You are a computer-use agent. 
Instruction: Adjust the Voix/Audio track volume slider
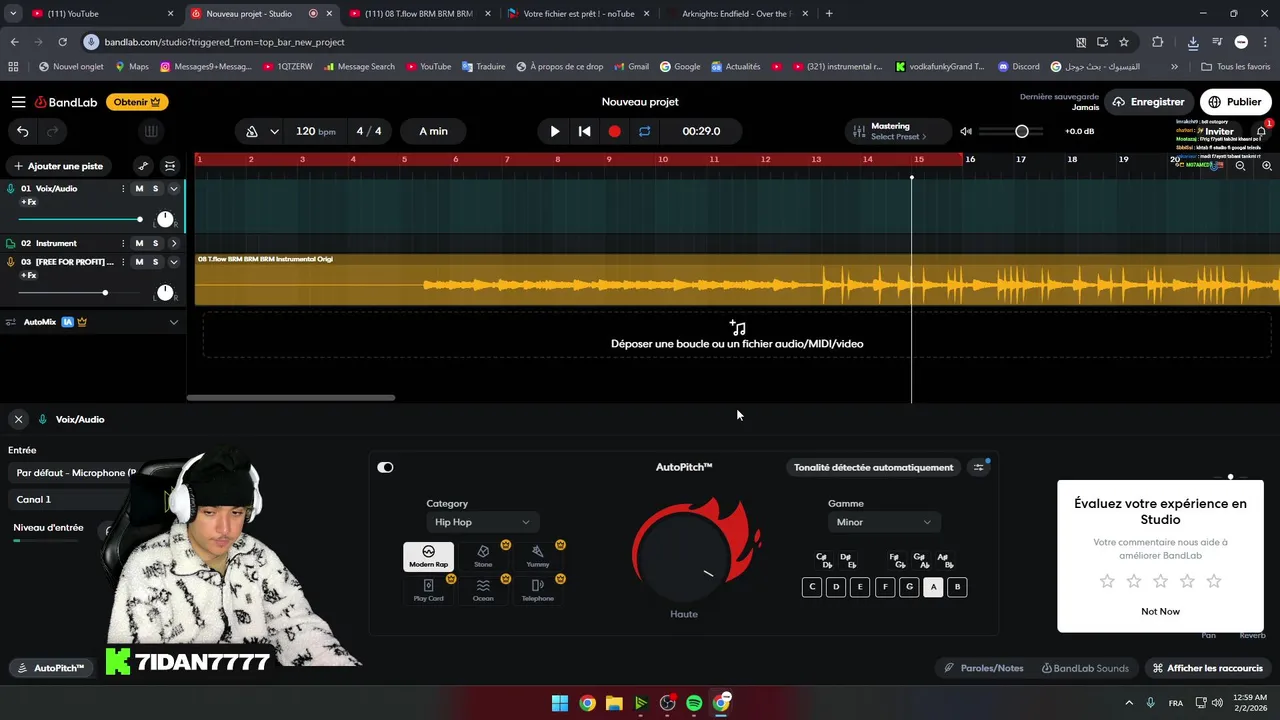click(x=81, y=219)
